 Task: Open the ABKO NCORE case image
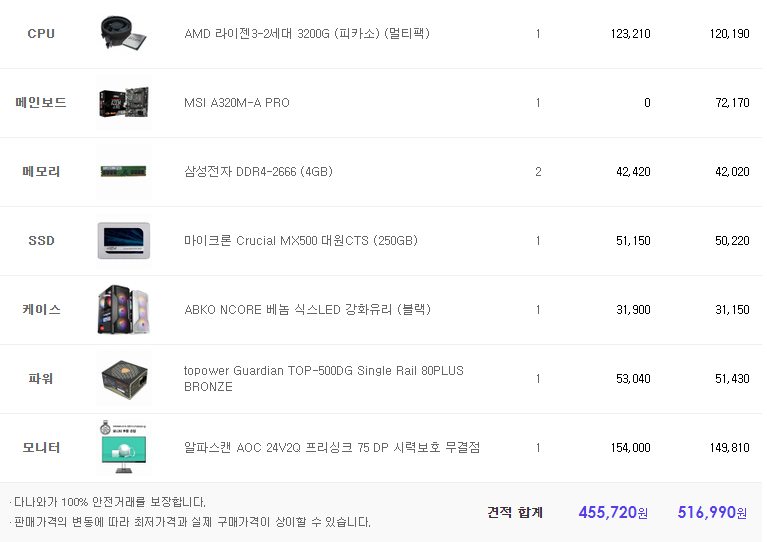pyautogui.click(x=124, y=309)
